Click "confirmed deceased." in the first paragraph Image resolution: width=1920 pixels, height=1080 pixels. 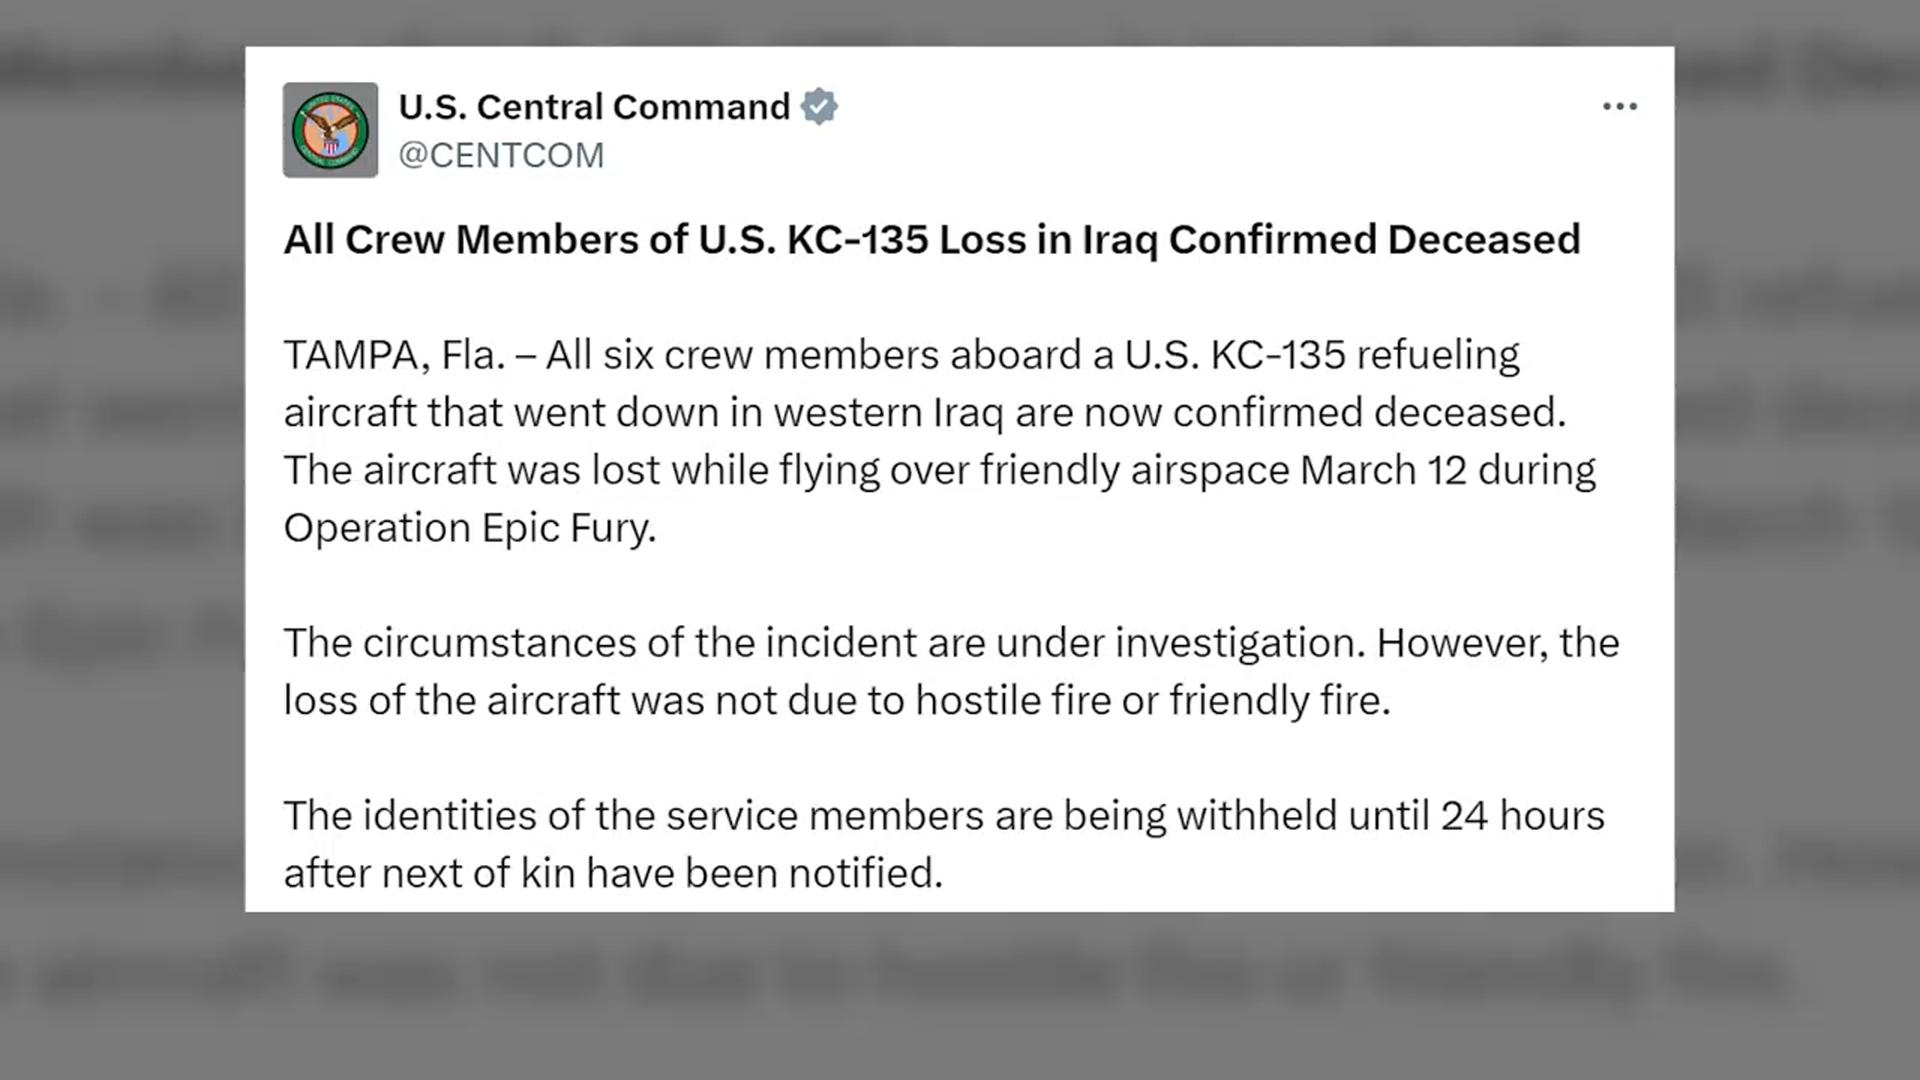click(1369, 413)
